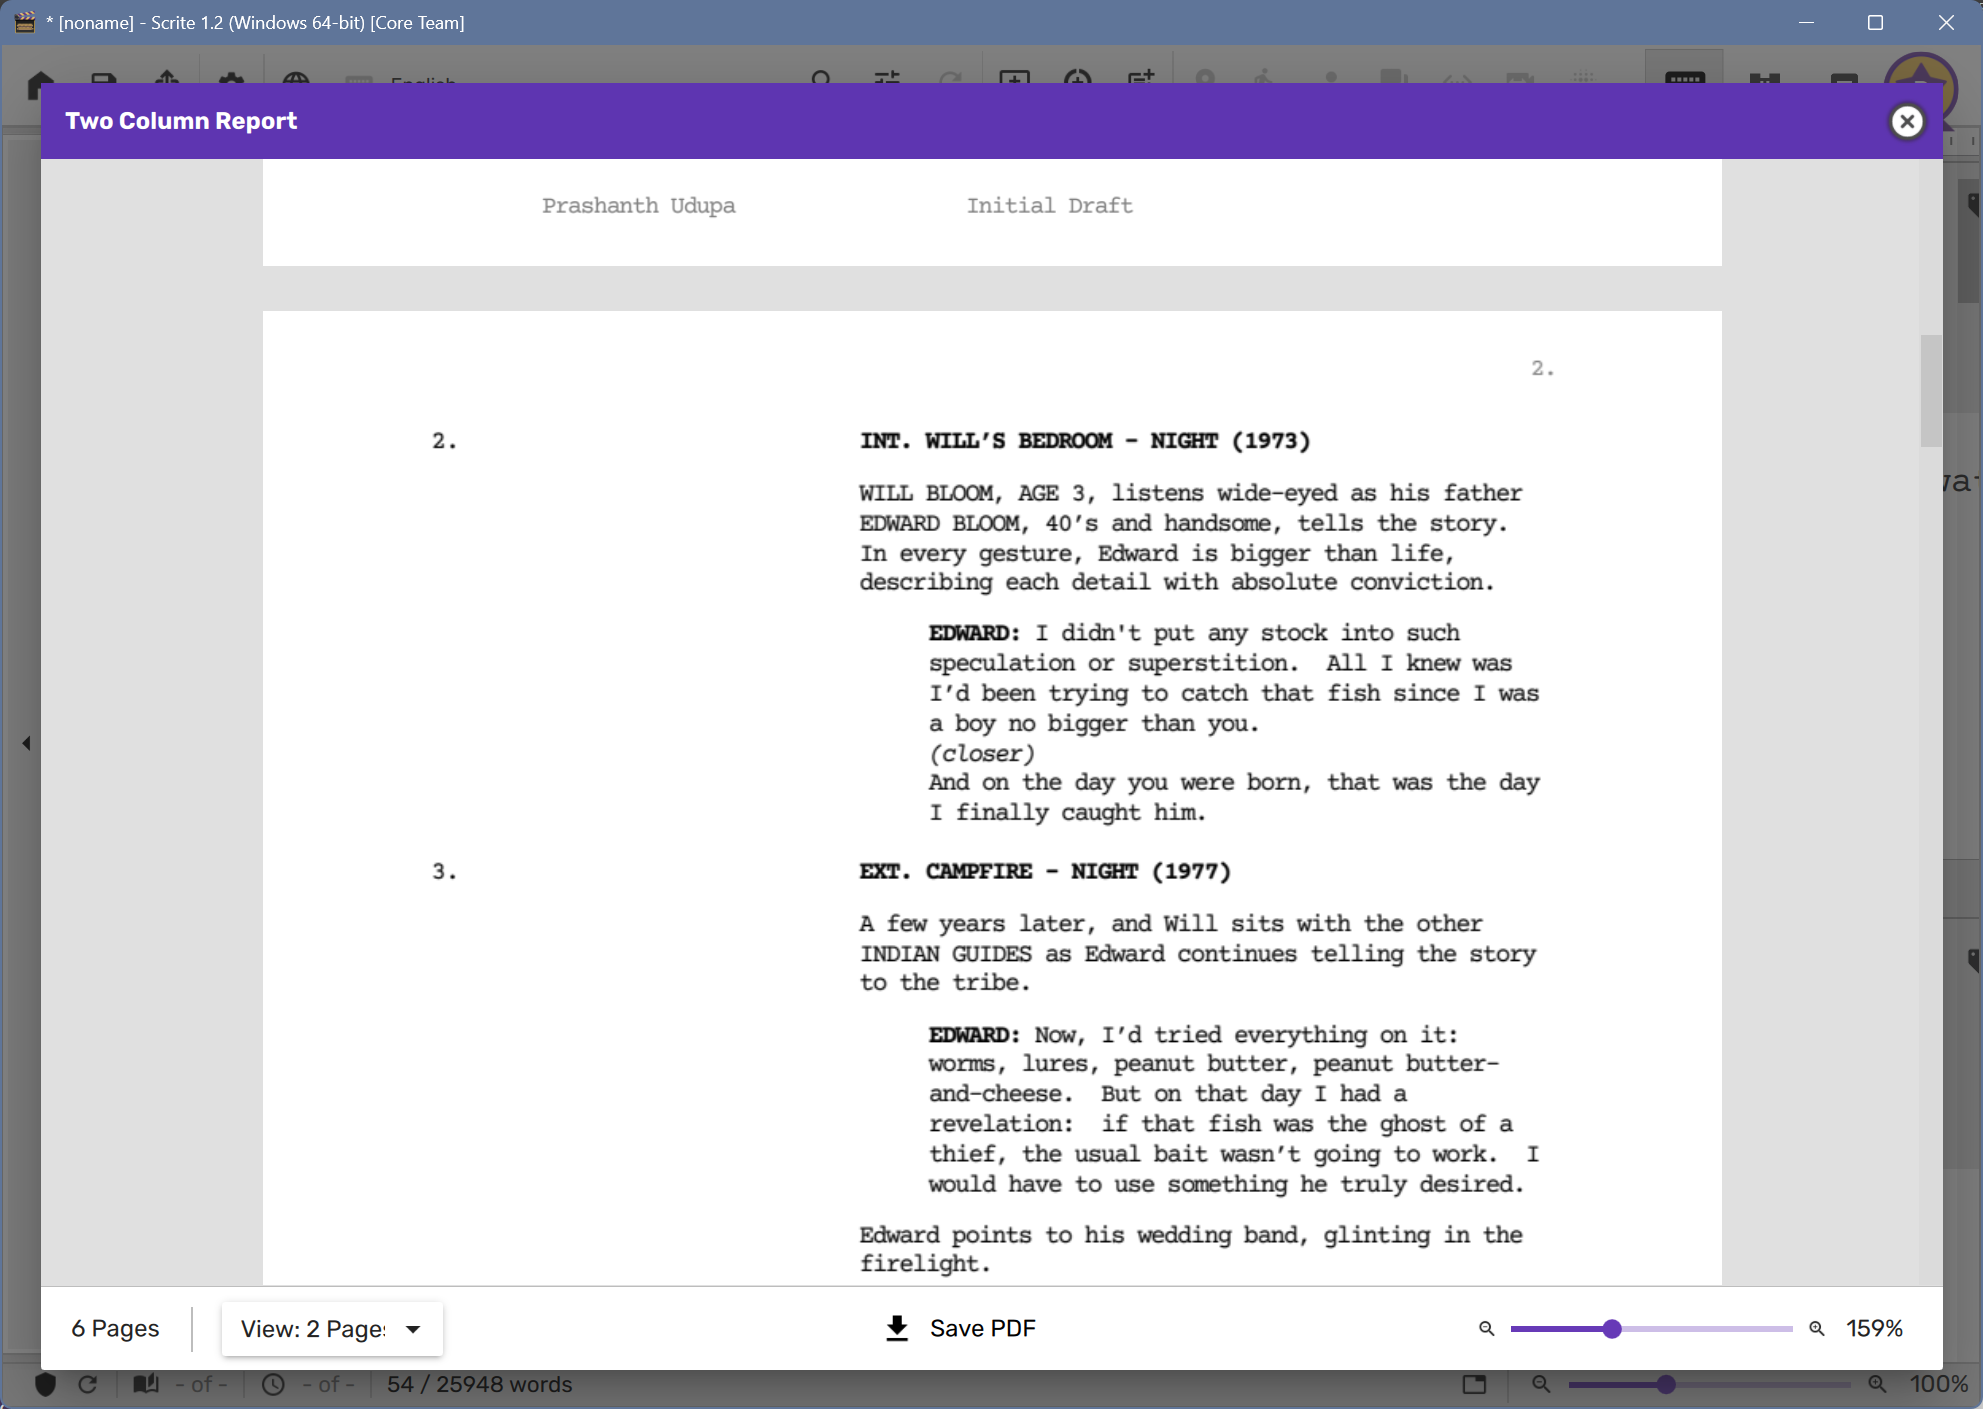Click the 6 Pages label
The width and height of the screenshot is (1983, 1409).
coord(115,1329)
